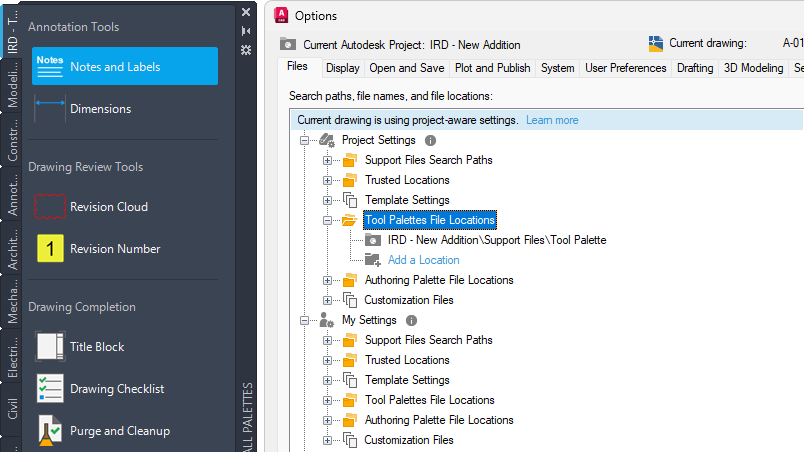Collapse the My Settings node

305,320
